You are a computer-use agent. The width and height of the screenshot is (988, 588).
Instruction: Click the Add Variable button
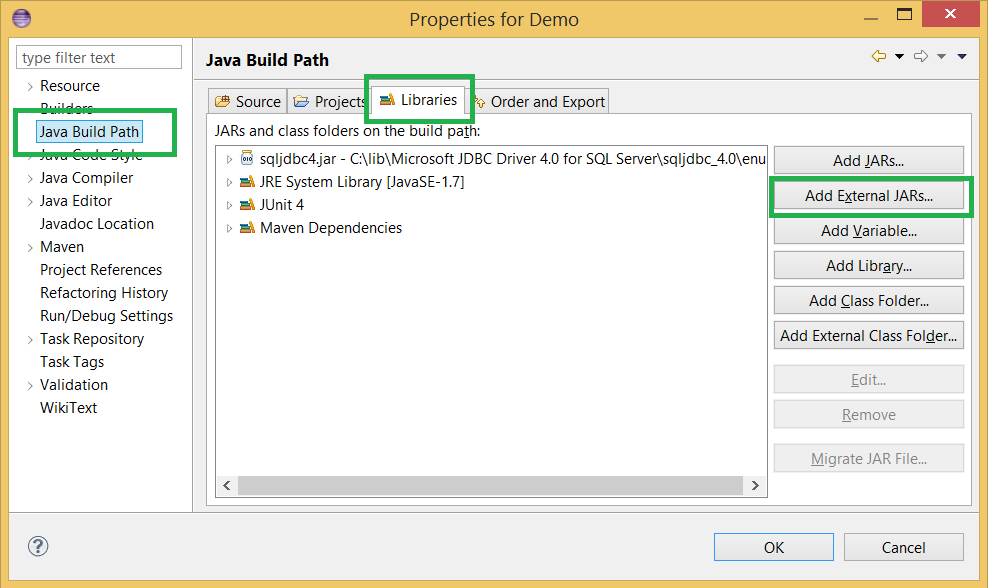(868, 230)
